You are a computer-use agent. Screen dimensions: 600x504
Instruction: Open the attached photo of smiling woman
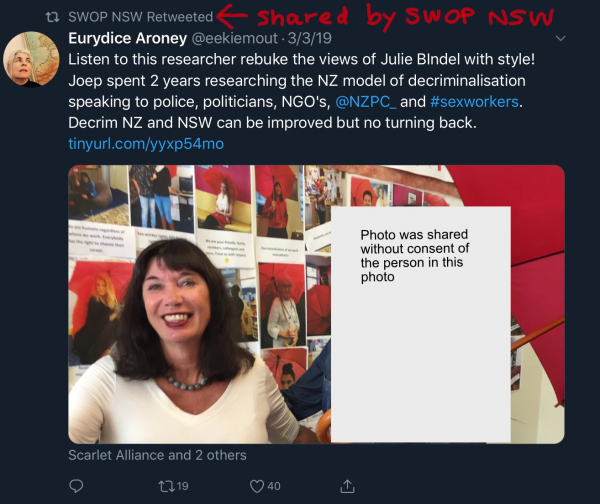(199, 304)
